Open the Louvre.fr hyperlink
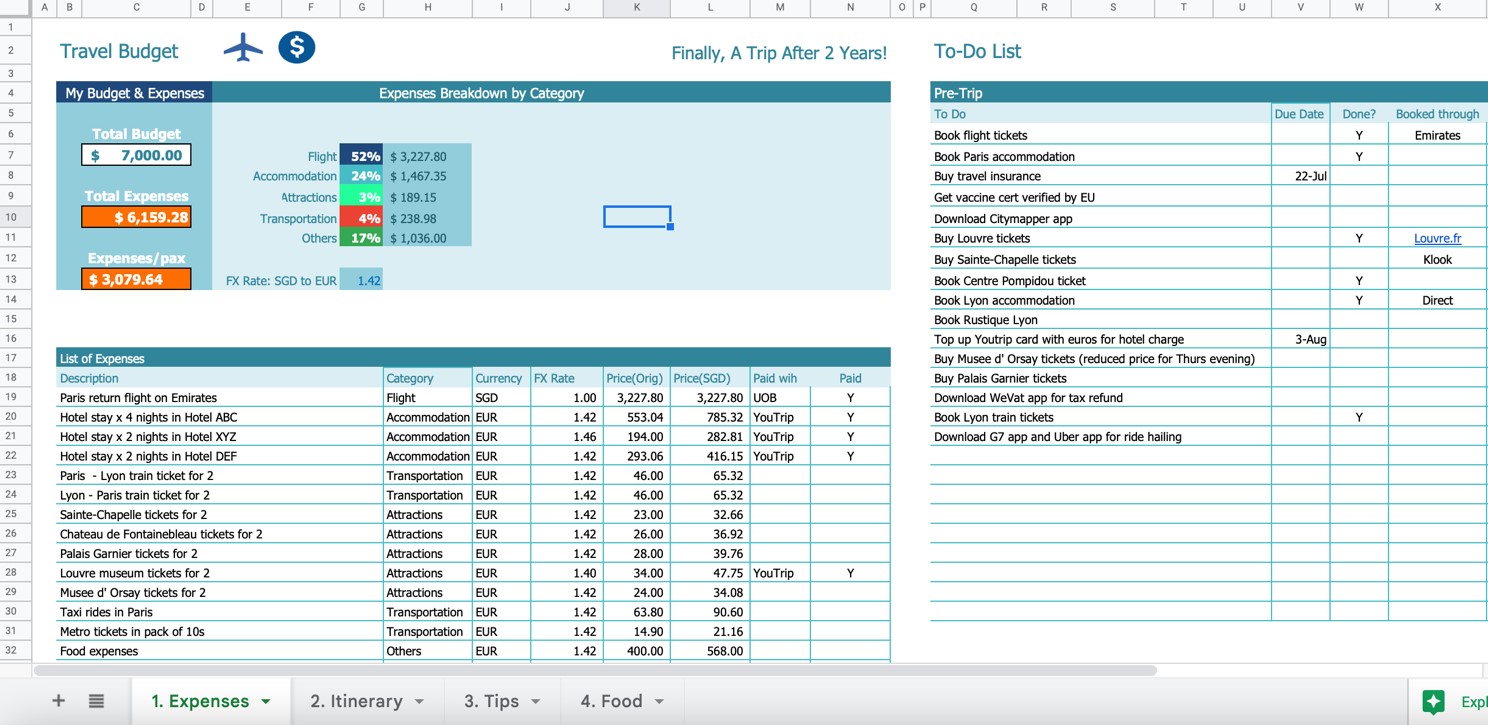The image size is (1488, 725). (1437, 238)
